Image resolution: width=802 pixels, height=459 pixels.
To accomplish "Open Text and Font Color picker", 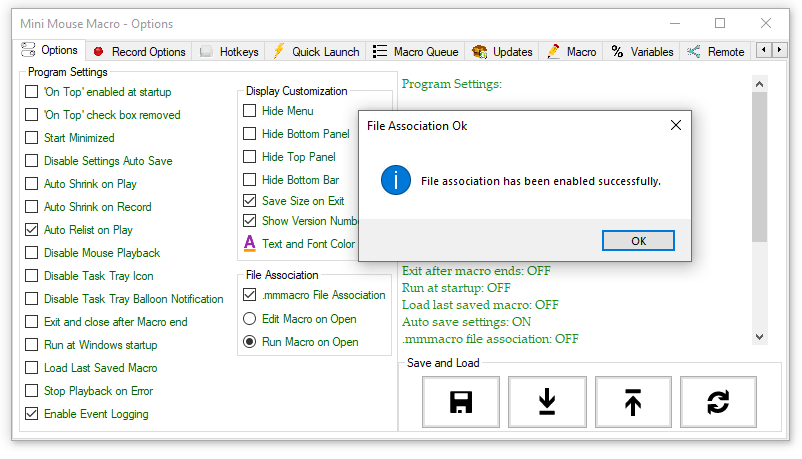I will 300,244.
